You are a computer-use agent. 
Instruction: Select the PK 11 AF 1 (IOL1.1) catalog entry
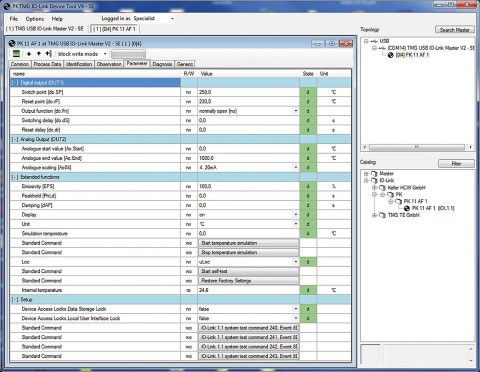(433, 208)
